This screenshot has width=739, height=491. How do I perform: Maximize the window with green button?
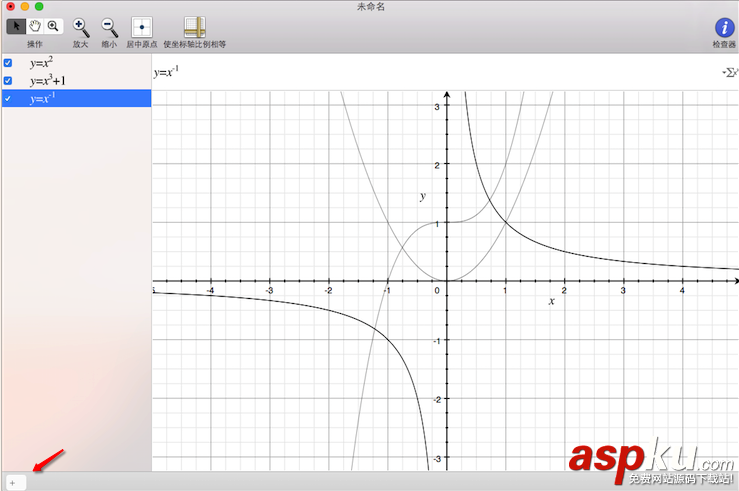click(39, 7)
